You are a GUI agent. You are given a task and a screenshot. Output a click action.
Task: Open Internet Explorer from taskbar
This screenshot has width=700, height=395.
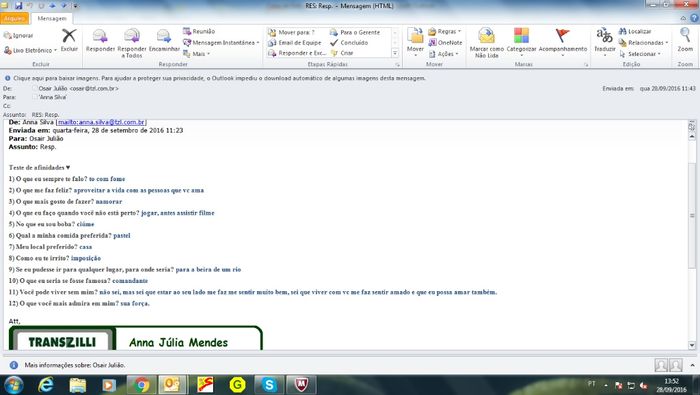tap(46, 385)
